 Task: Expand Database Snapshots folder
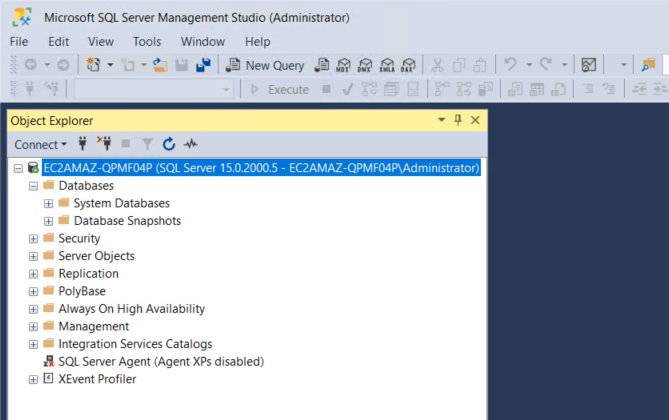pyautogui.click(x=48, y=221)
